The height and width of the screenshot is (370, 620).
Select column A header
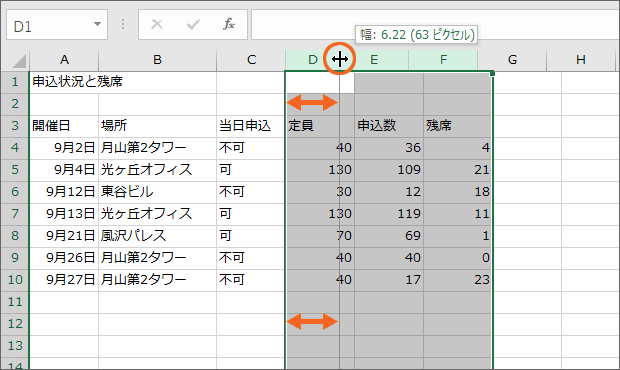(x=64, y=60)
